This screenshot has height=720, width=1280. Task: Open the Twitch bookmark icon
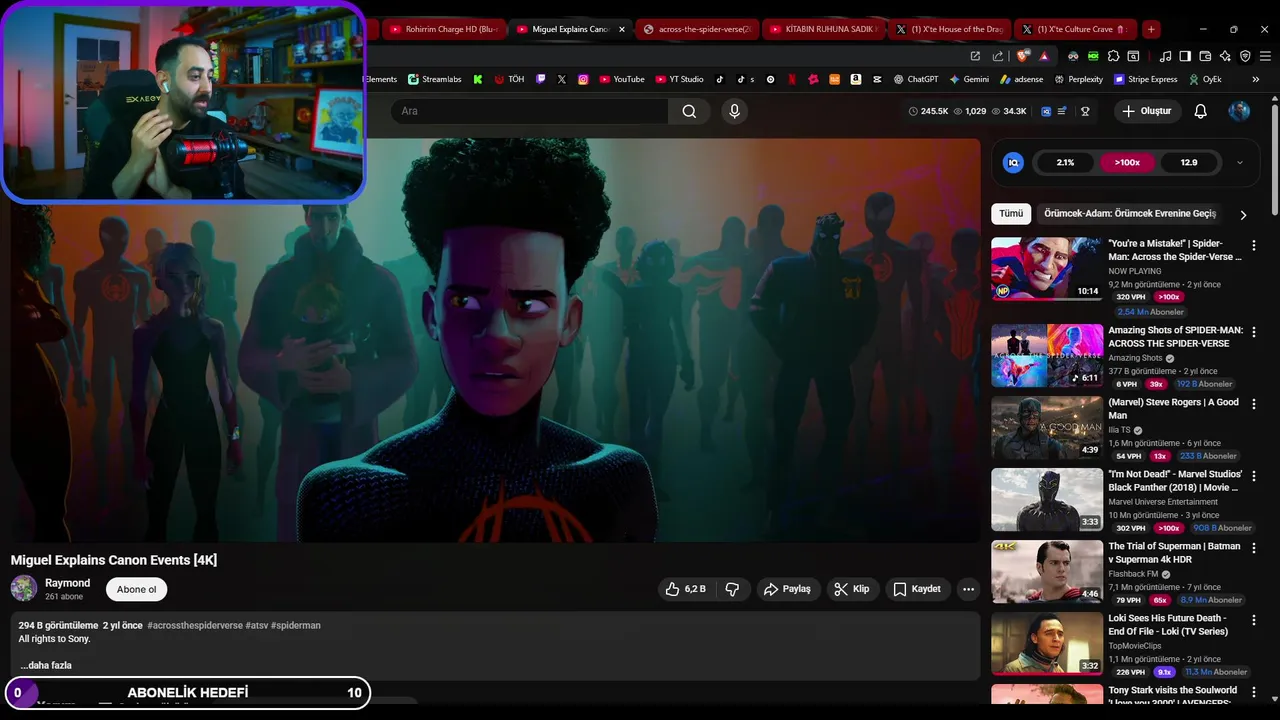click(x=541, y=79)
